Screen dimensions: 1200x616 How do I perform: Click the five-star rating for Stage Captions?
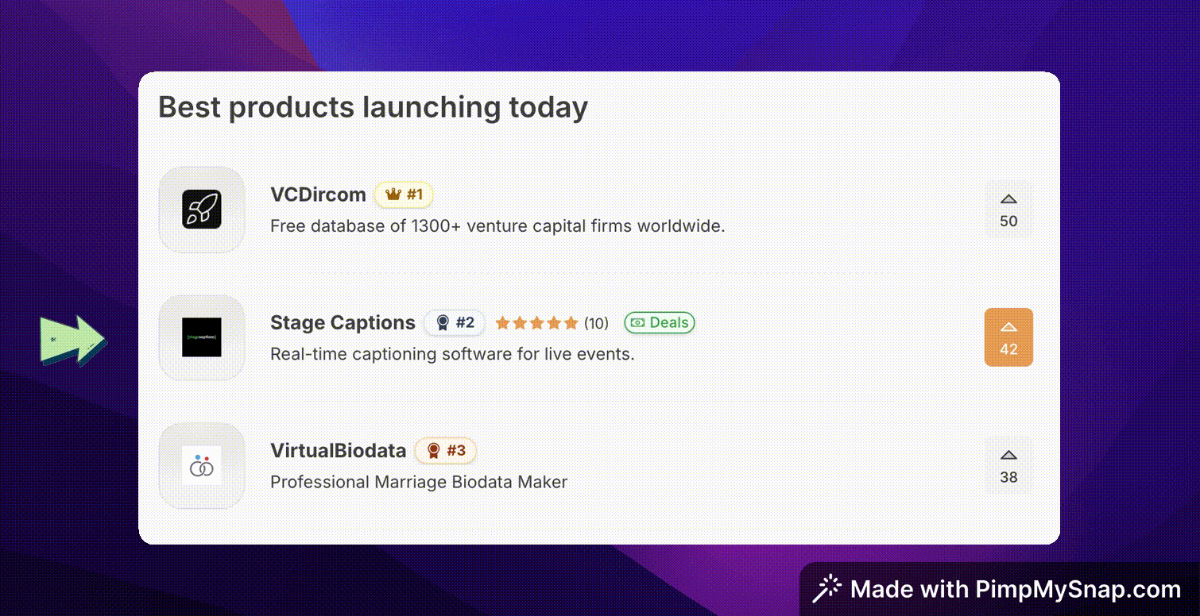536,323
